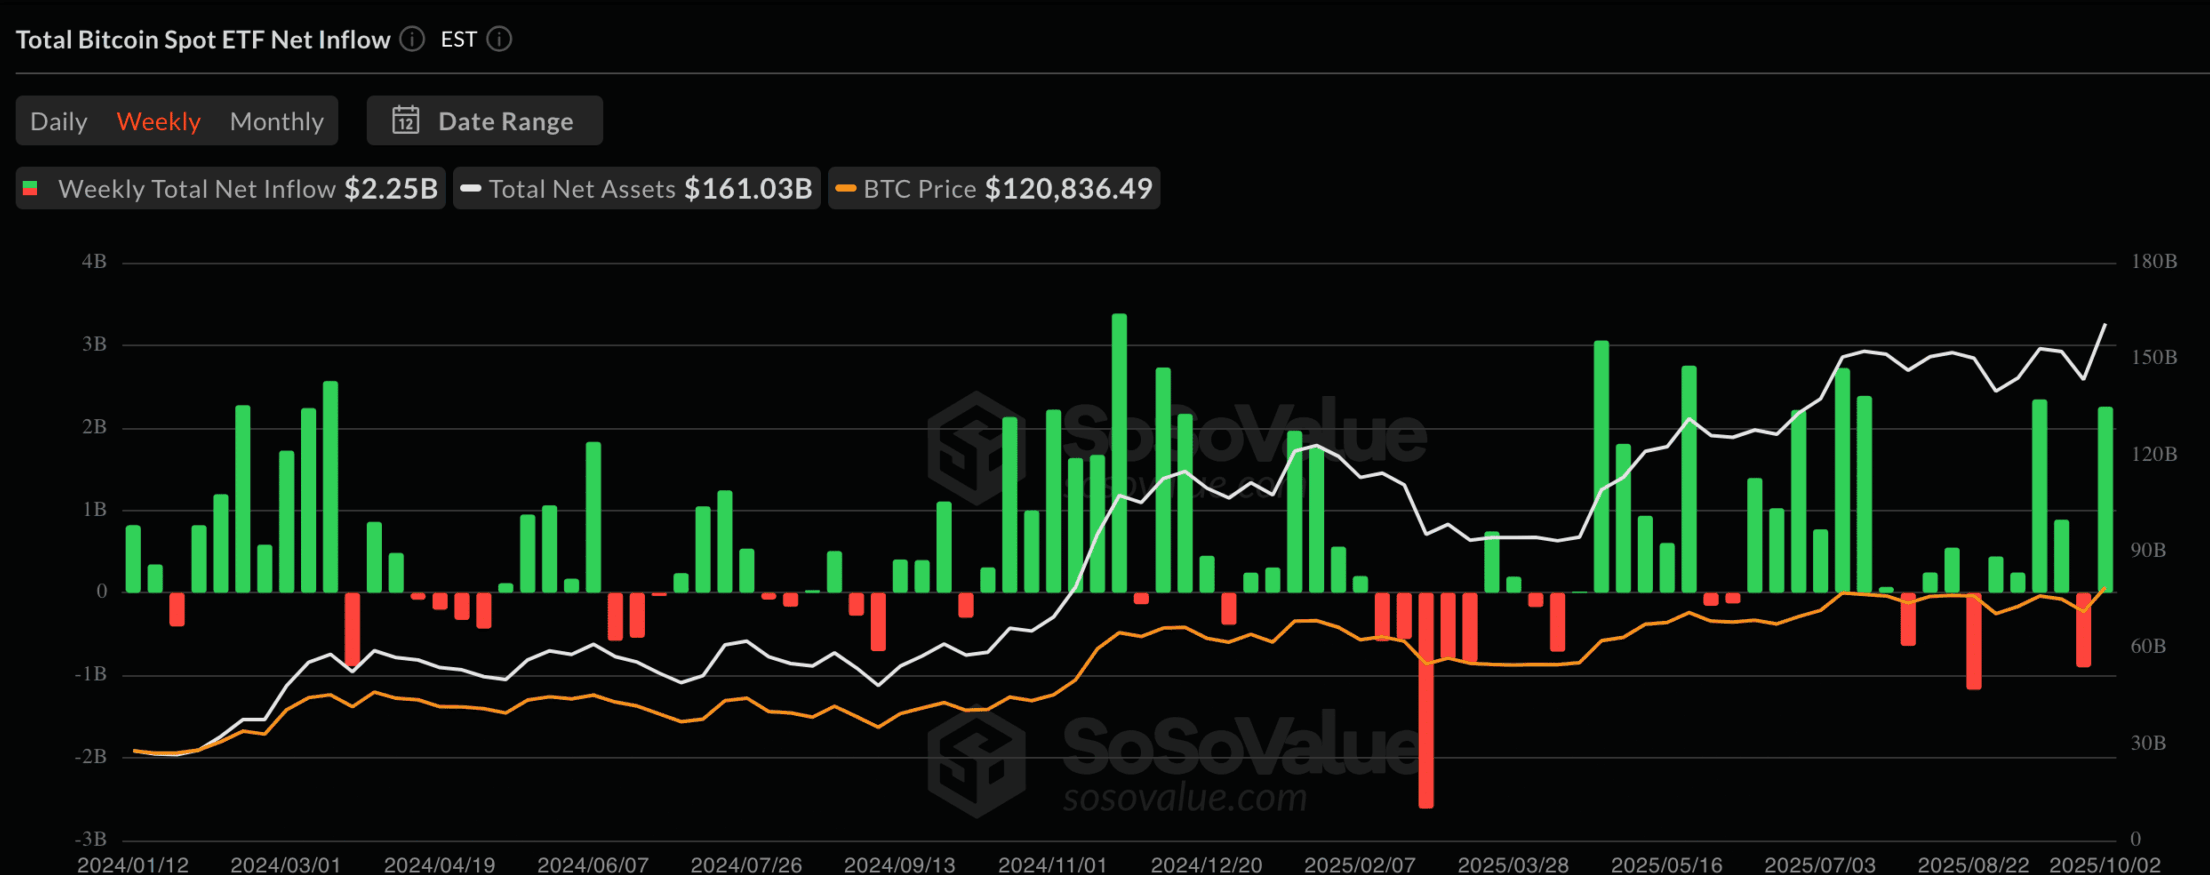Click the white Total Net Assets legend marker
This screenshot has width=2210, height=875.
[471, 189]
